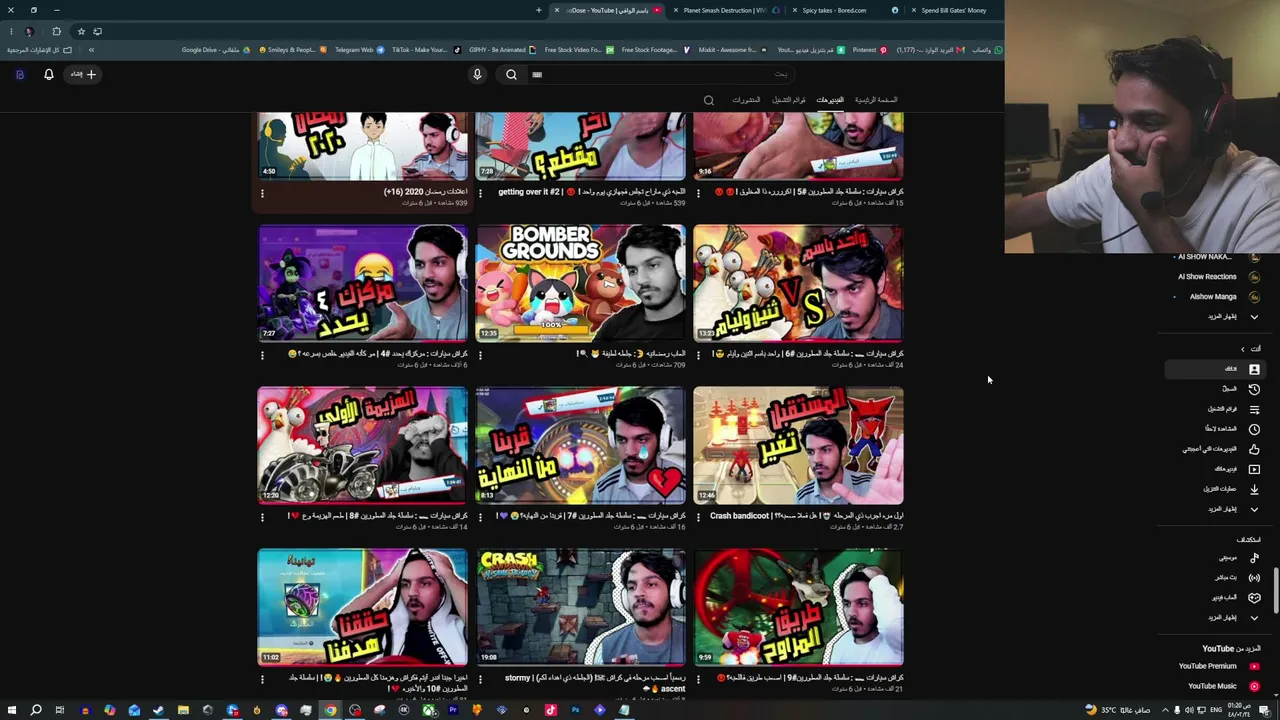The image size is (1280, 720).
Task: Open options menu for Bomber Grounds video
Action: [480, 354]
